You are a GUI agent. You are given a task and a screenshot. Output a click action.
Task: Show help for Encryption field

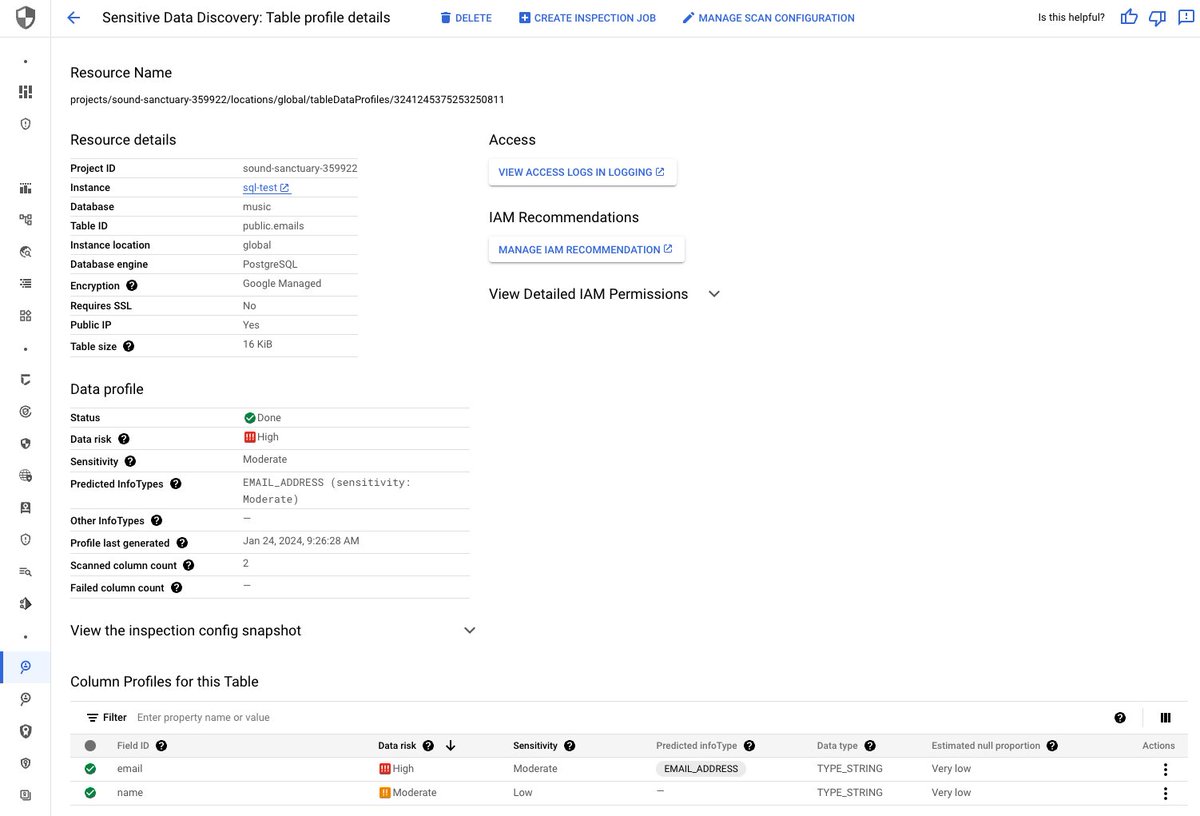[132, 286]
